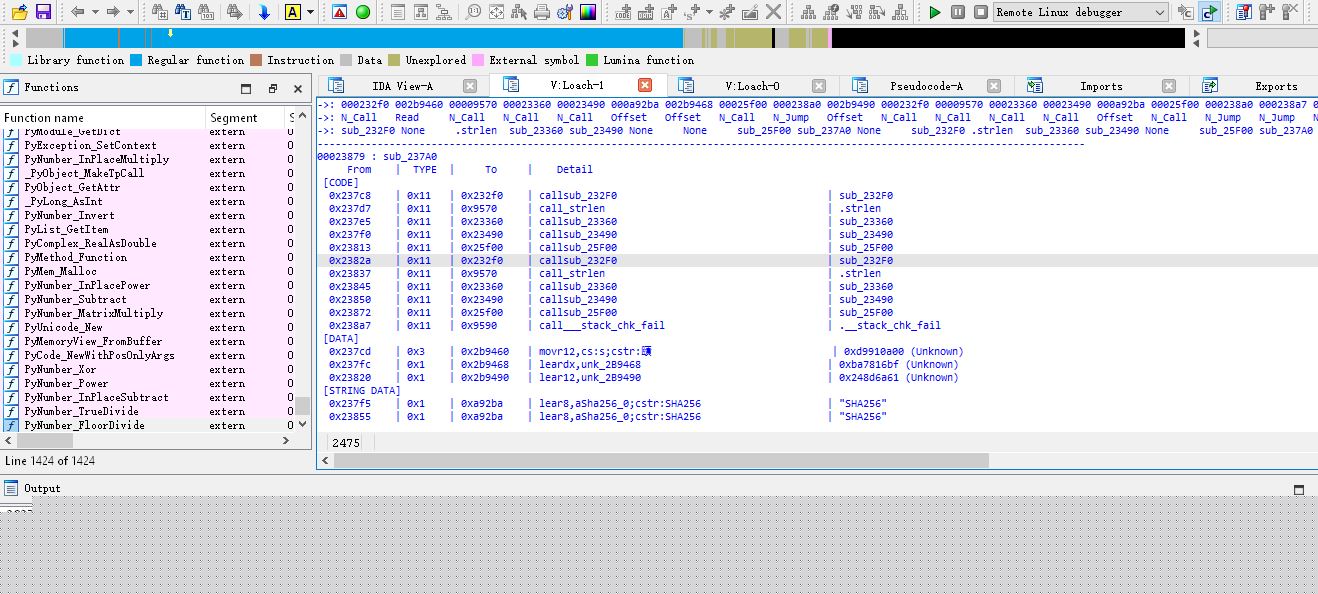Go to the Imports tab
Image resolution: width=1318 pixels, height=594 pixels.
1101,86
